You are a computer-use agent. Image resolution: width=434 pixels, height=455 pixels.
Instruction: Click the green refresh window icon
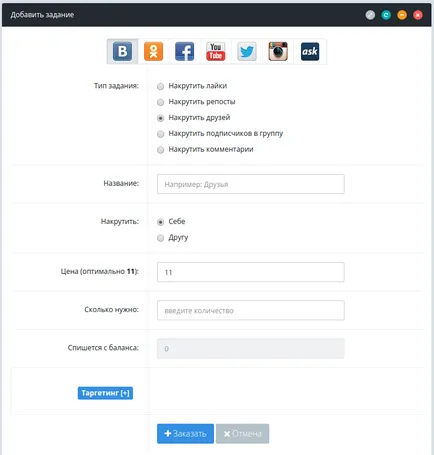tap(386, 15)
